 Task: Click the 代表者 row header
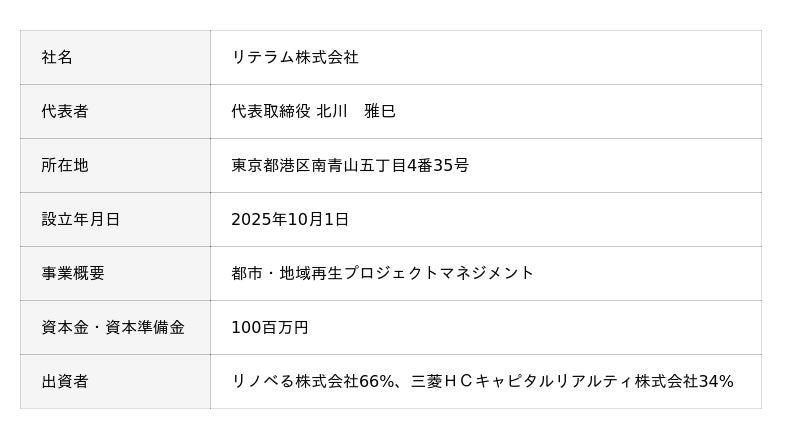pos(65,112)
